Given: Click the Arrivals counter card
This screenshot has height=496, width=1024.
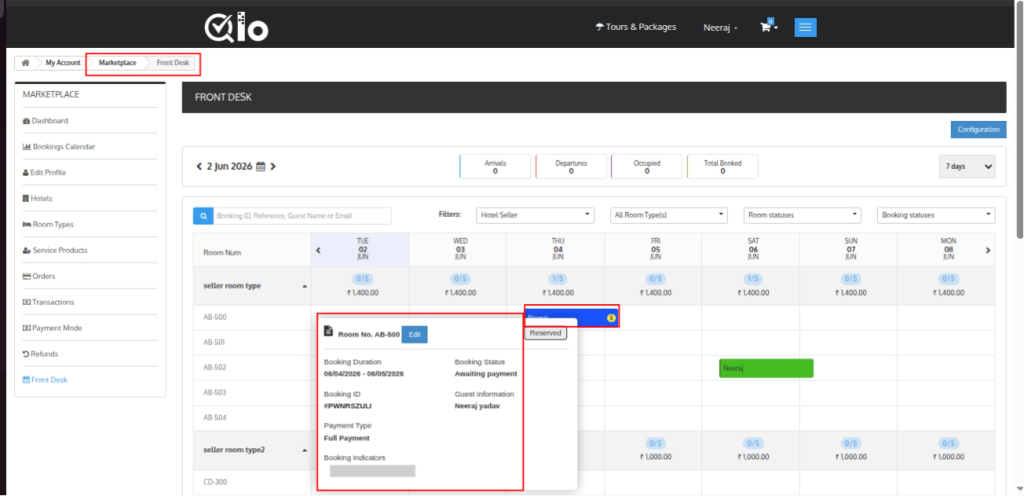Looking at the screenshot, I should (x=495, y=166).
